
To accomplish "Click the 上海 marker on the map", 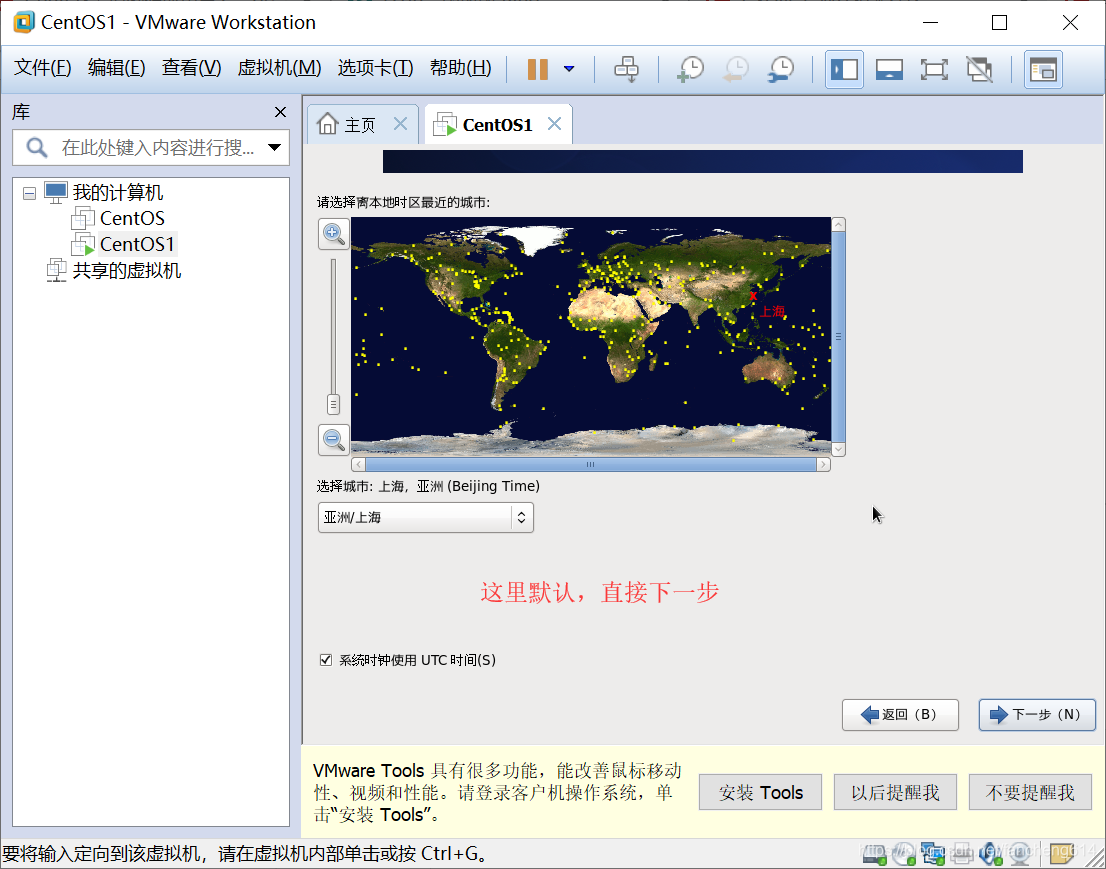I will coord(753,296).
